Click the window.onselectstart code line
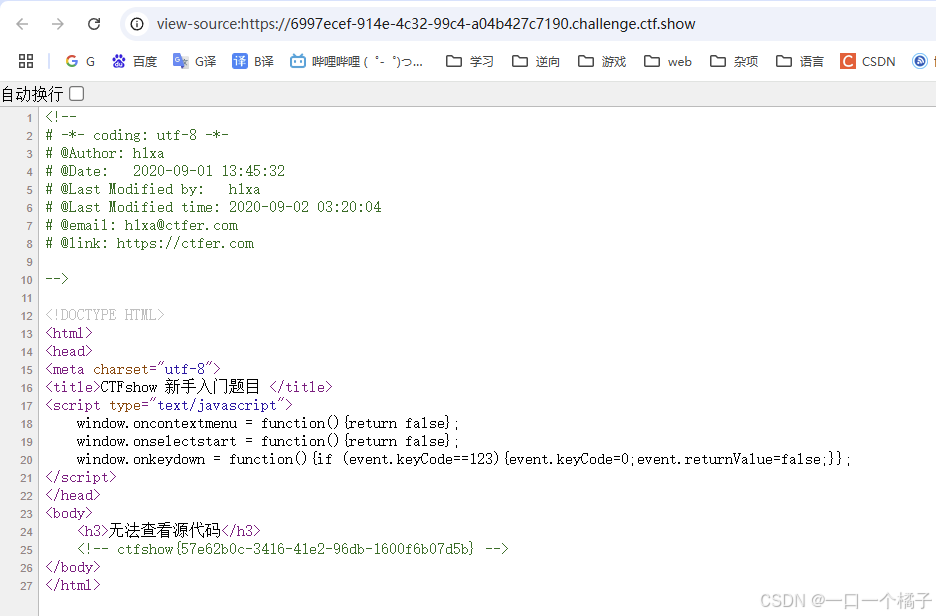936x616 pixels. [267, 441]
